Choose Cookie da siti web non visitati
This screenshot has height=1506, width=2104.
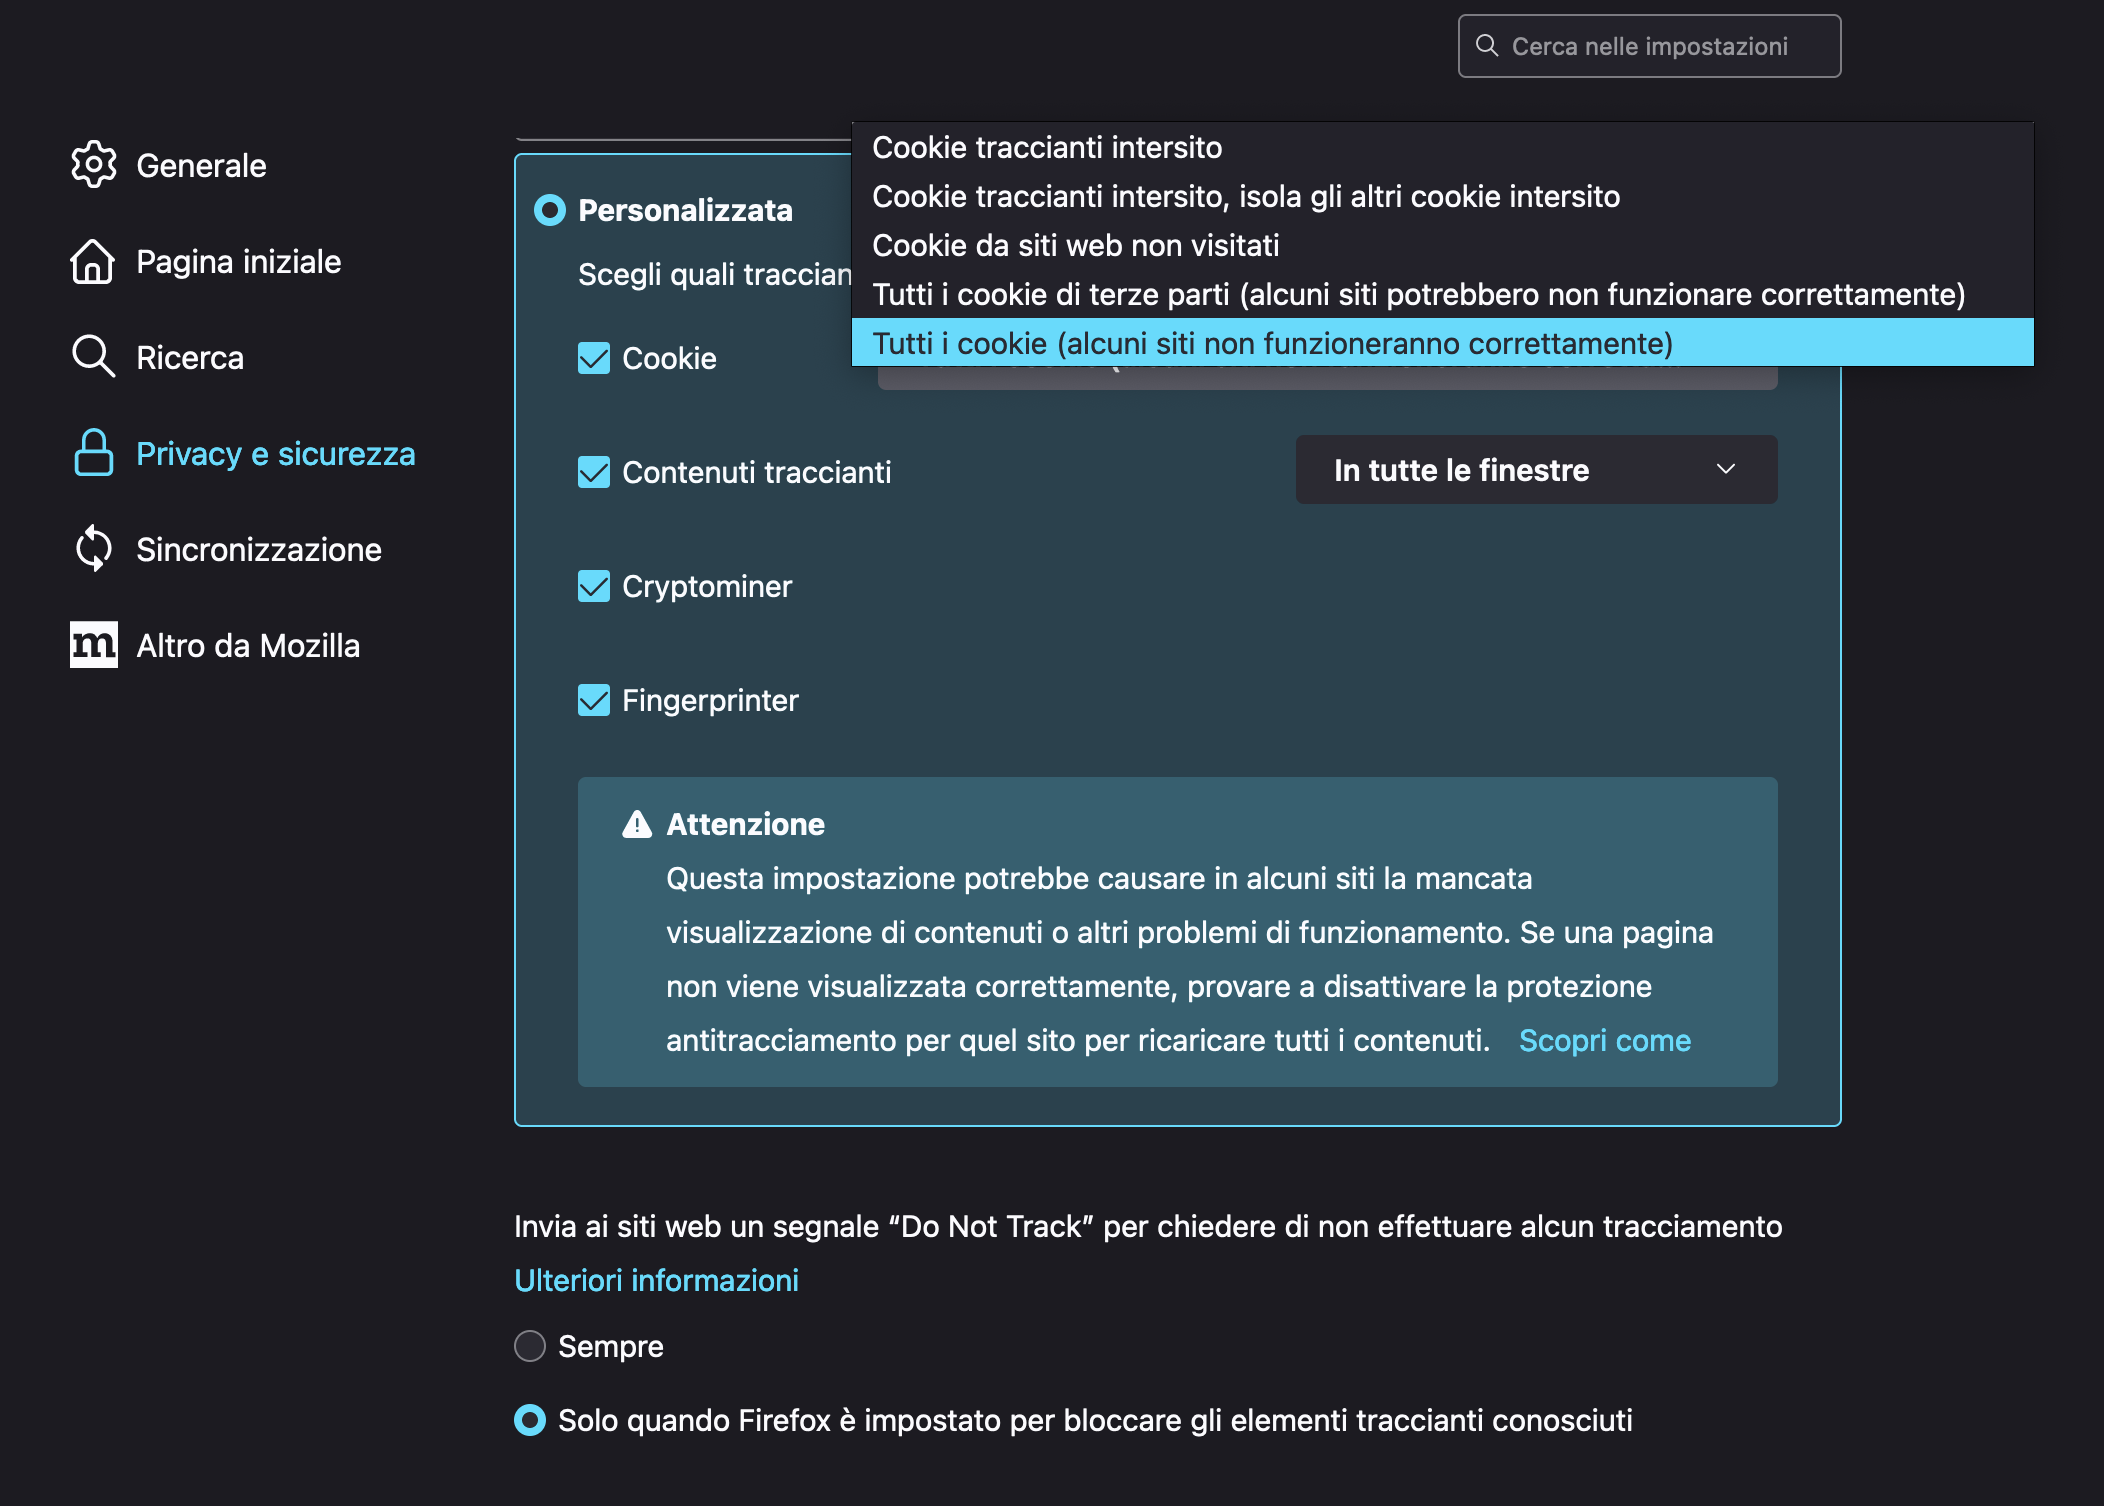[x=1075, y=246]
